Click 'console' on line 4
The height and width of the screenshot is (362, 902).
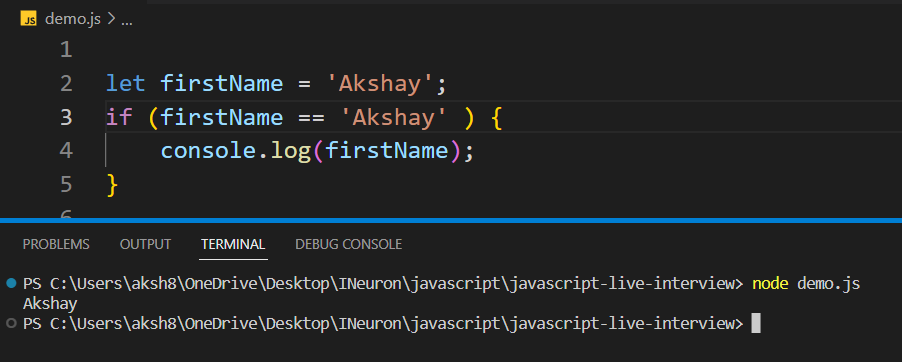pos(207,151)
